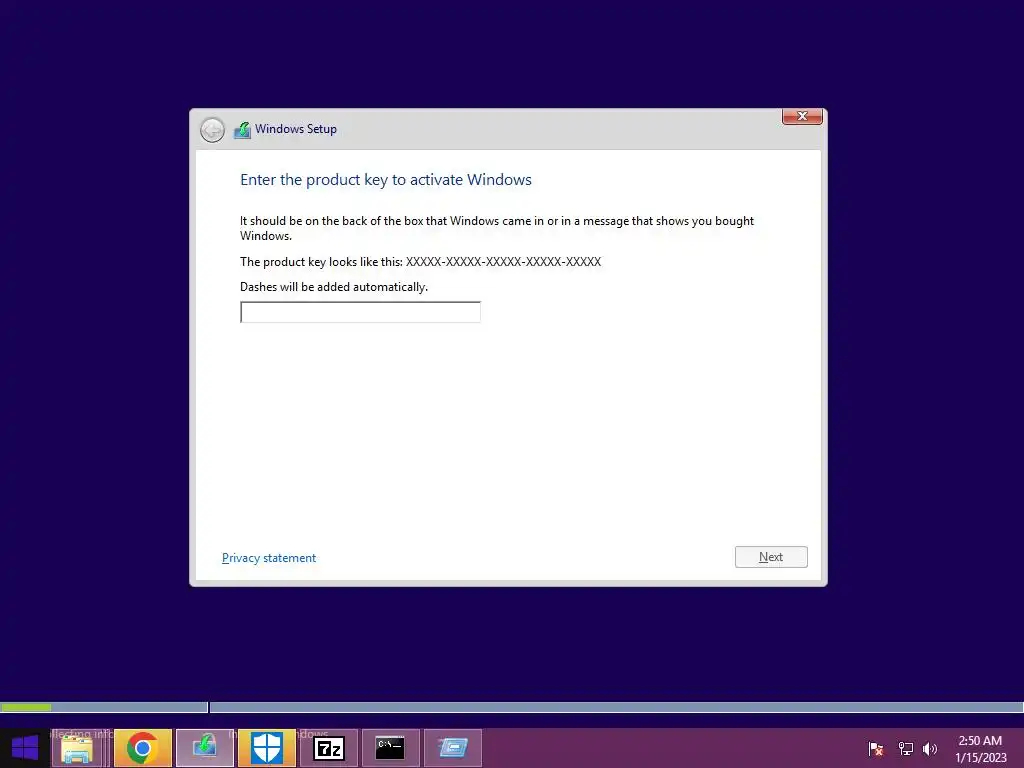Open the Privacy statement link
The width and height of the screenshot is (1024, 768).
coord(269,558)
